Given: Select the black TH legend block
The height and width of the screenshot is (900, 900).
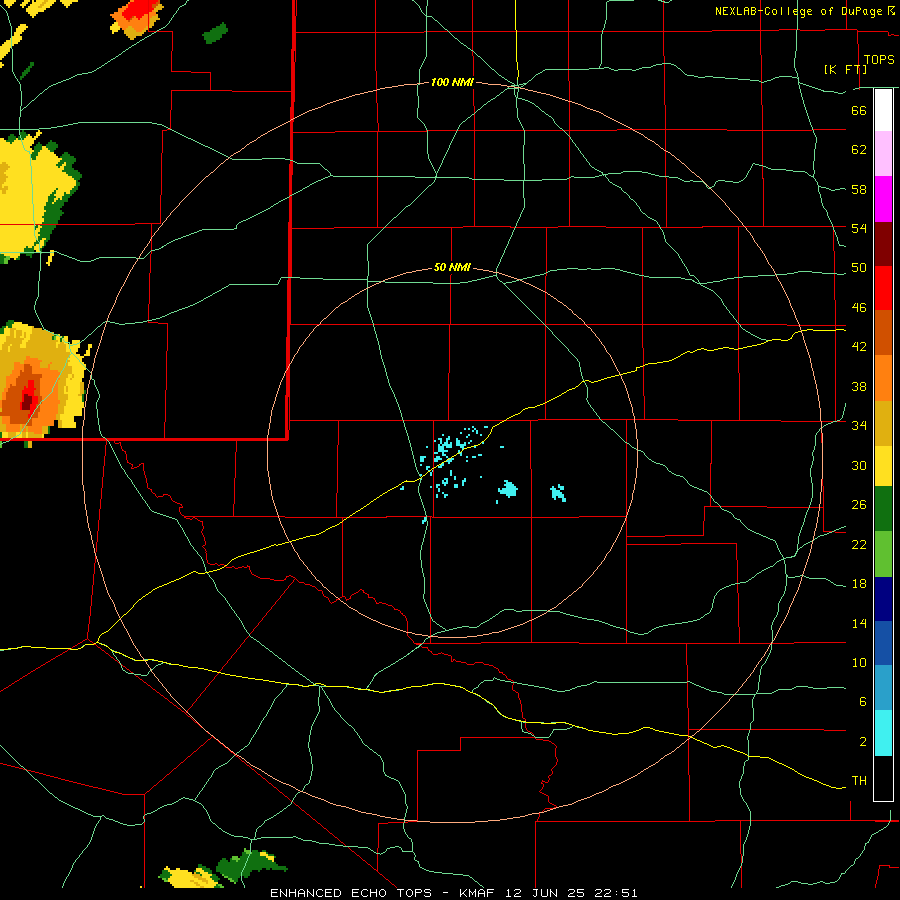Looking at the screenshot, I should point(883,778).
